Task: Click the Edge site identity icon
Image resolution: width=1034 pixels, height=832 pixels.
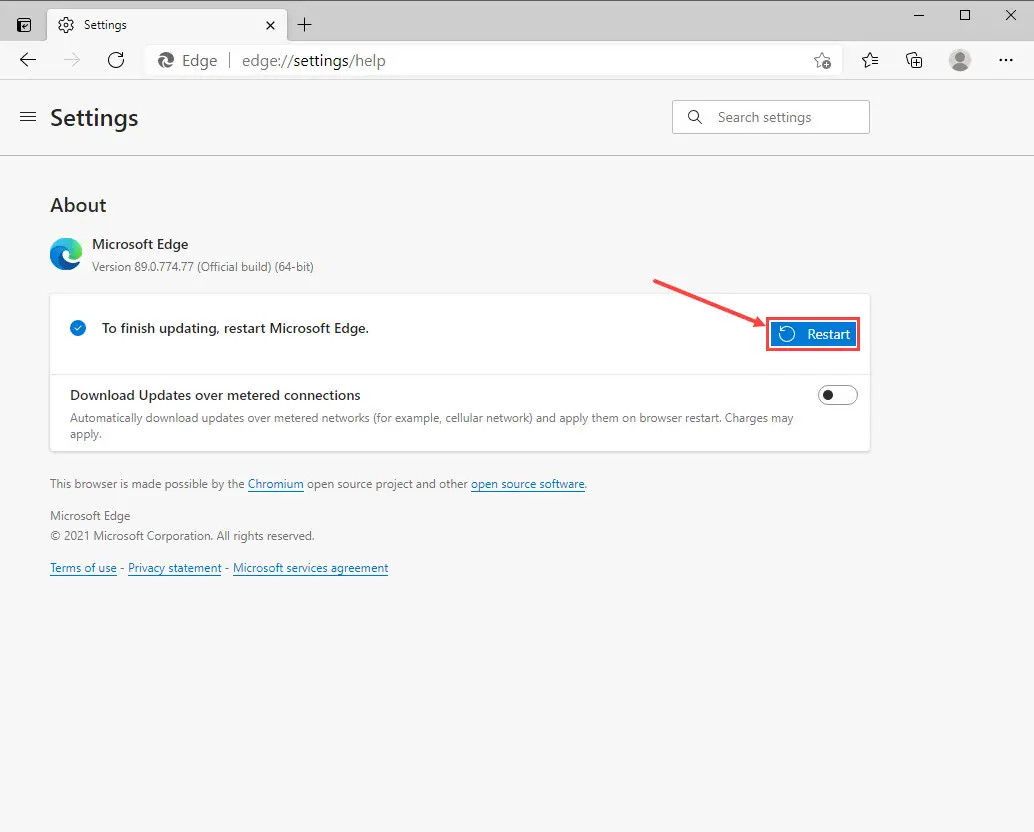Action: pos(165,61)
